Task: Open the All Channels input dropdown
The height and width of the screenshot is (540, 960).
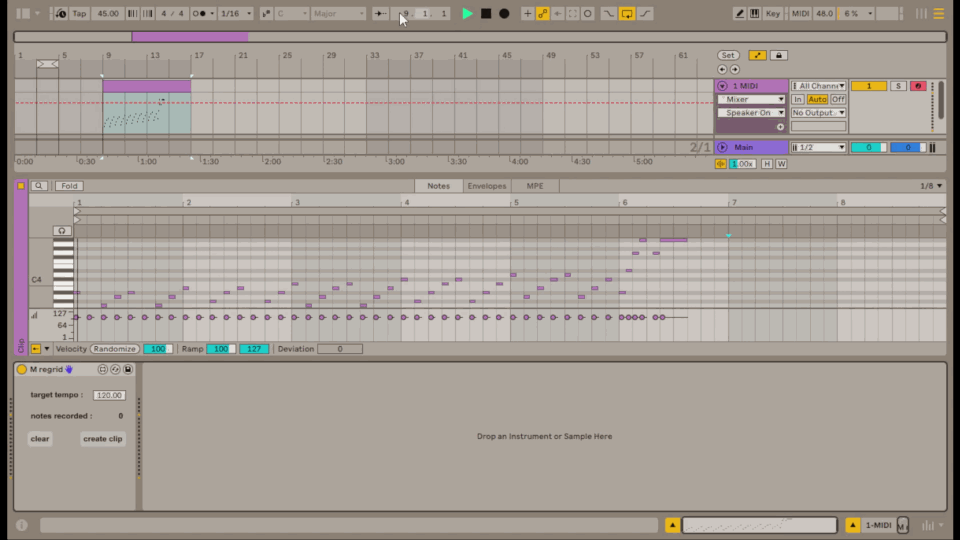Action: 819,86
